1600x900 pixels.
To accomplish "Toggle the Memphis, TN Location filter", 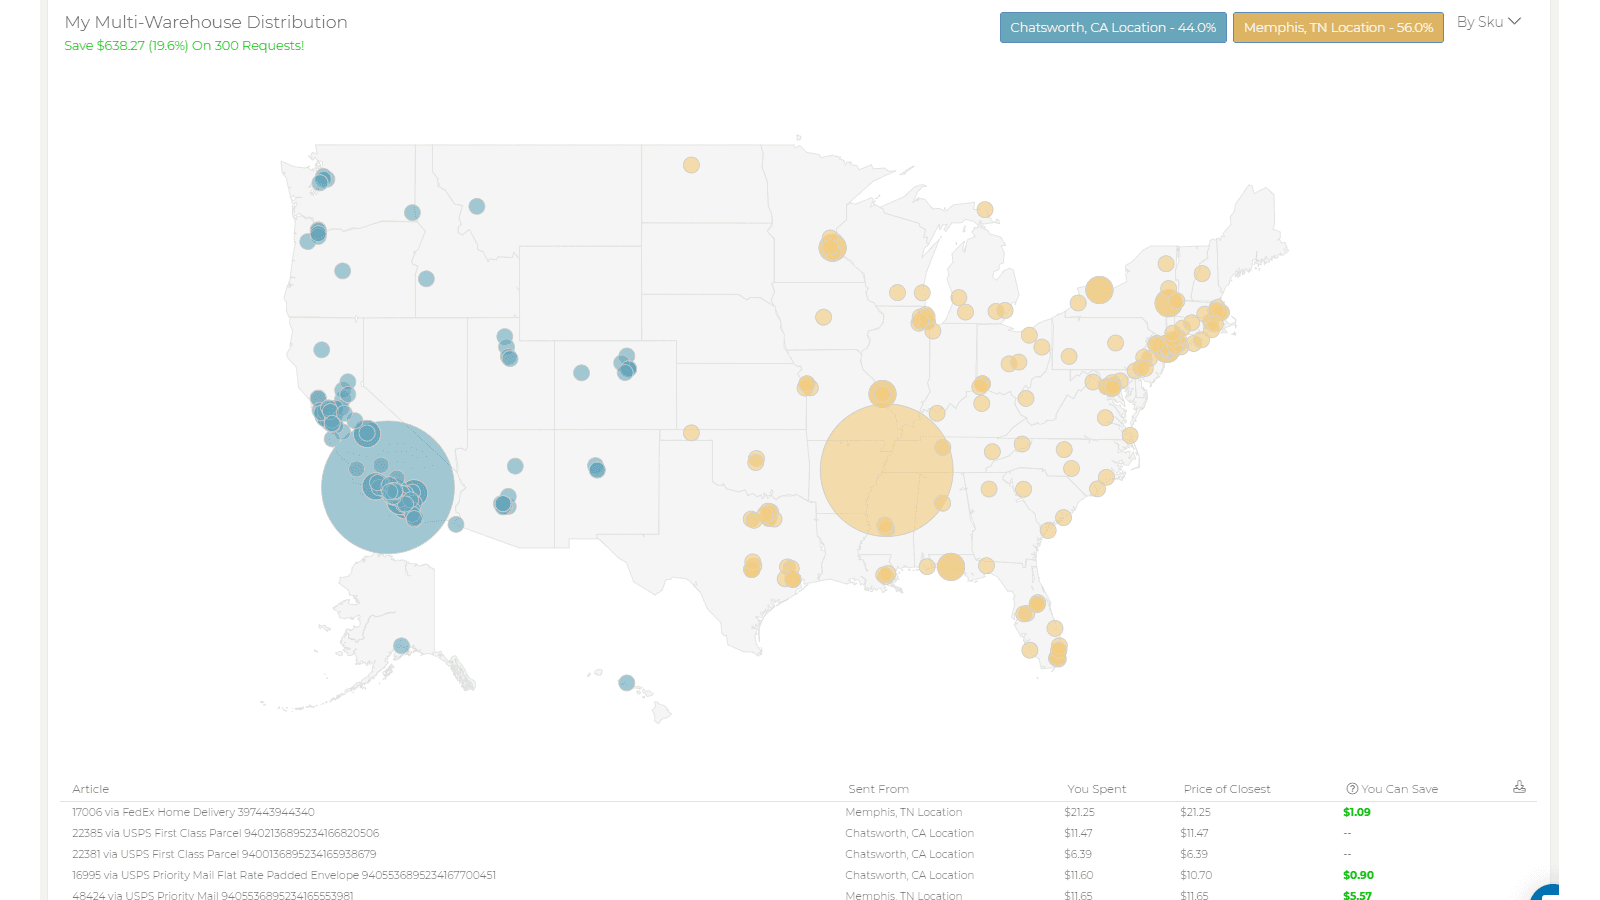I will (x=1337, y=28).
